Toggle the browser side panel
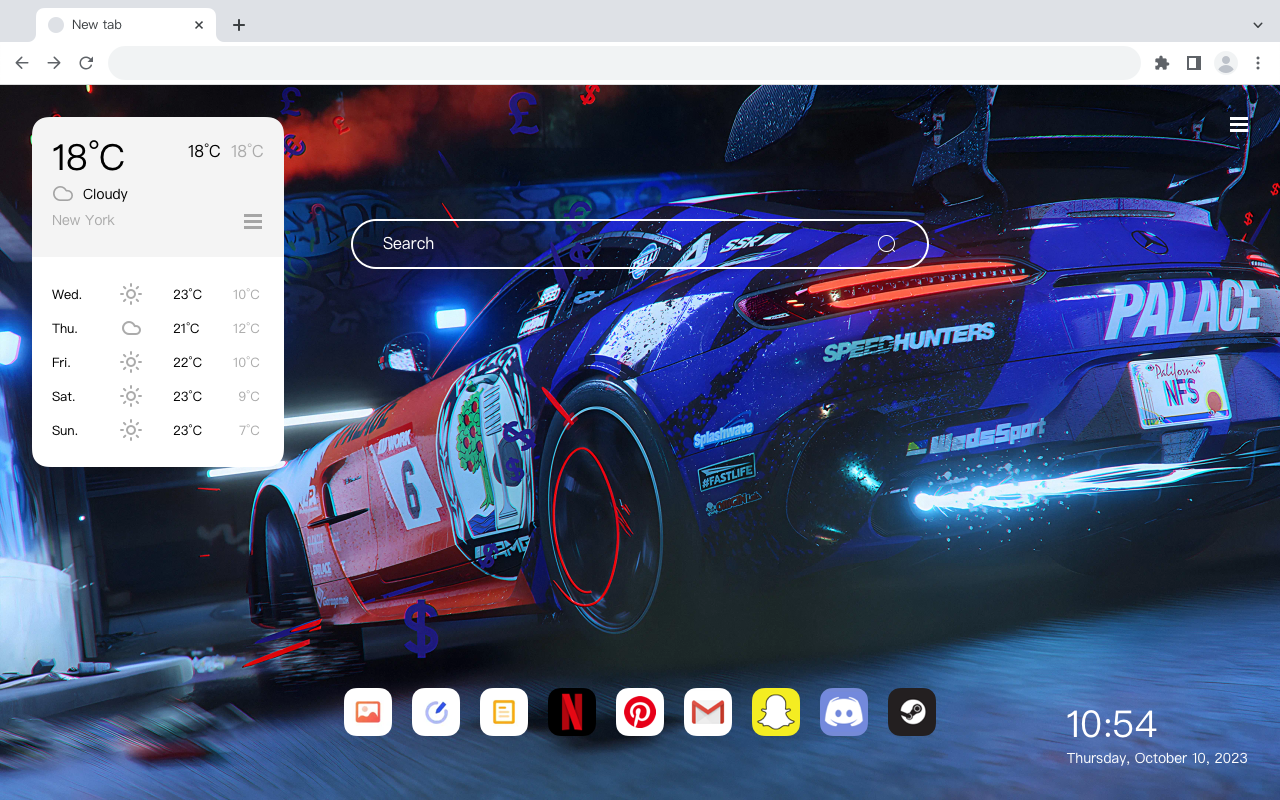The height and width of the screenshot is (800, 1280). [x=1193, y=63]
